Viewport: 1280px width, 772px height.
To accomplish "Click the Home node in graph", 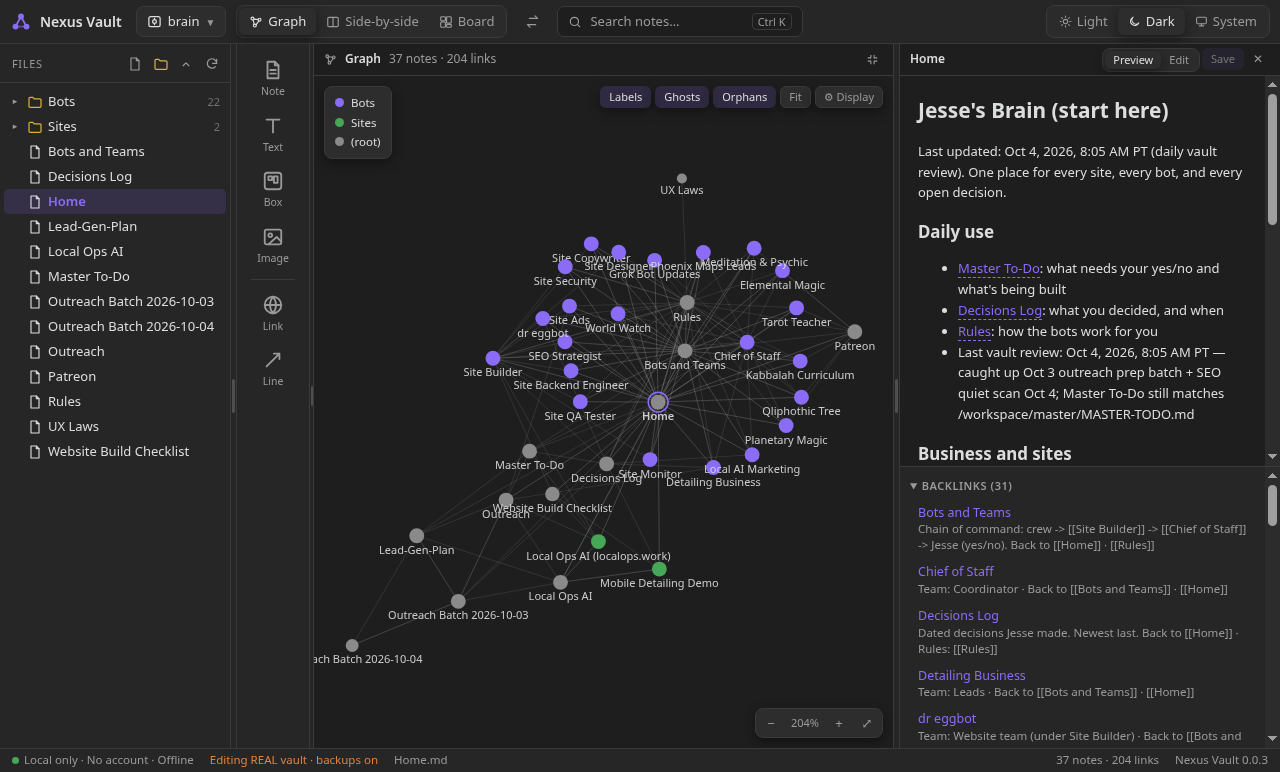I will pos(658,402).
